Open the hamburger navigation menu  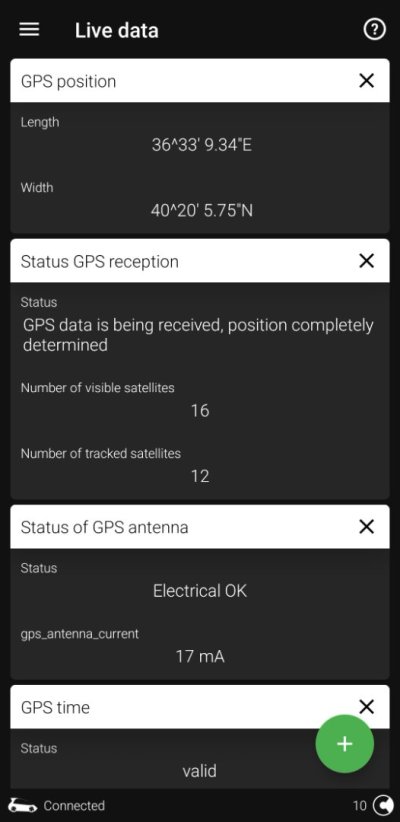pyautogui.click(x=29, y=30)
